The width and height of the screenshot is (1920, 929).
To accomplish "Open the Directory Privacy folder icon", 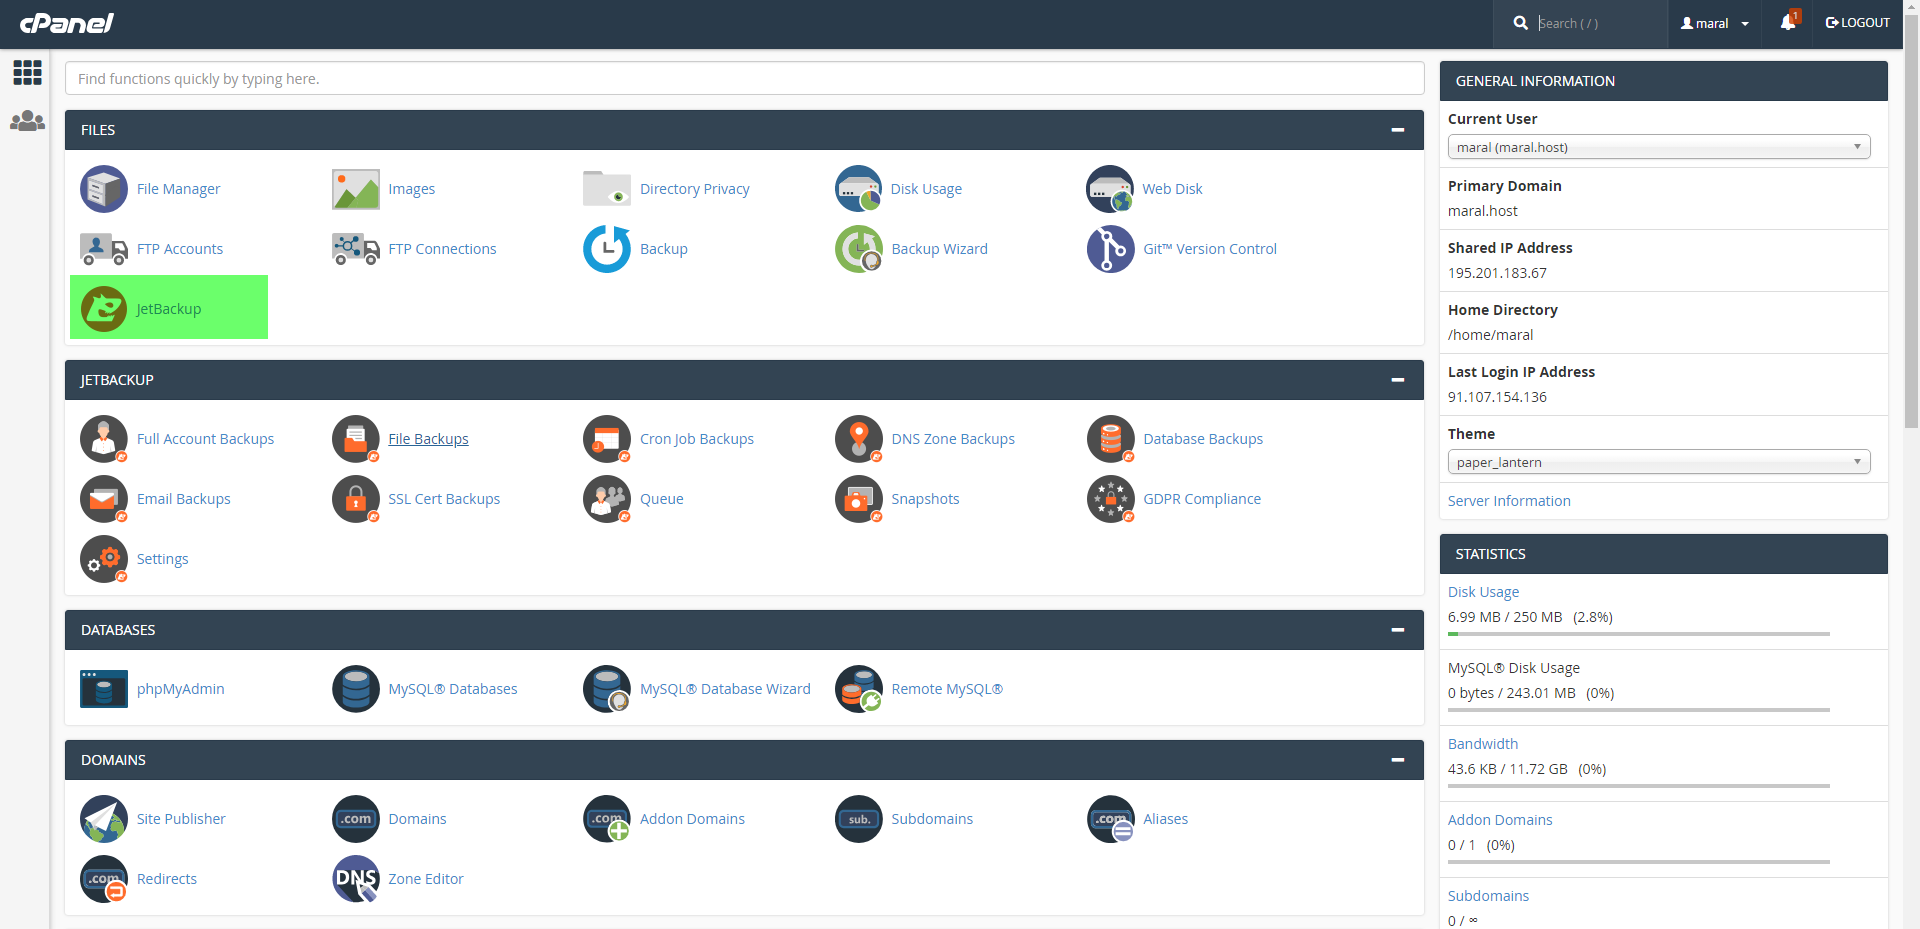I will (607, 189).
